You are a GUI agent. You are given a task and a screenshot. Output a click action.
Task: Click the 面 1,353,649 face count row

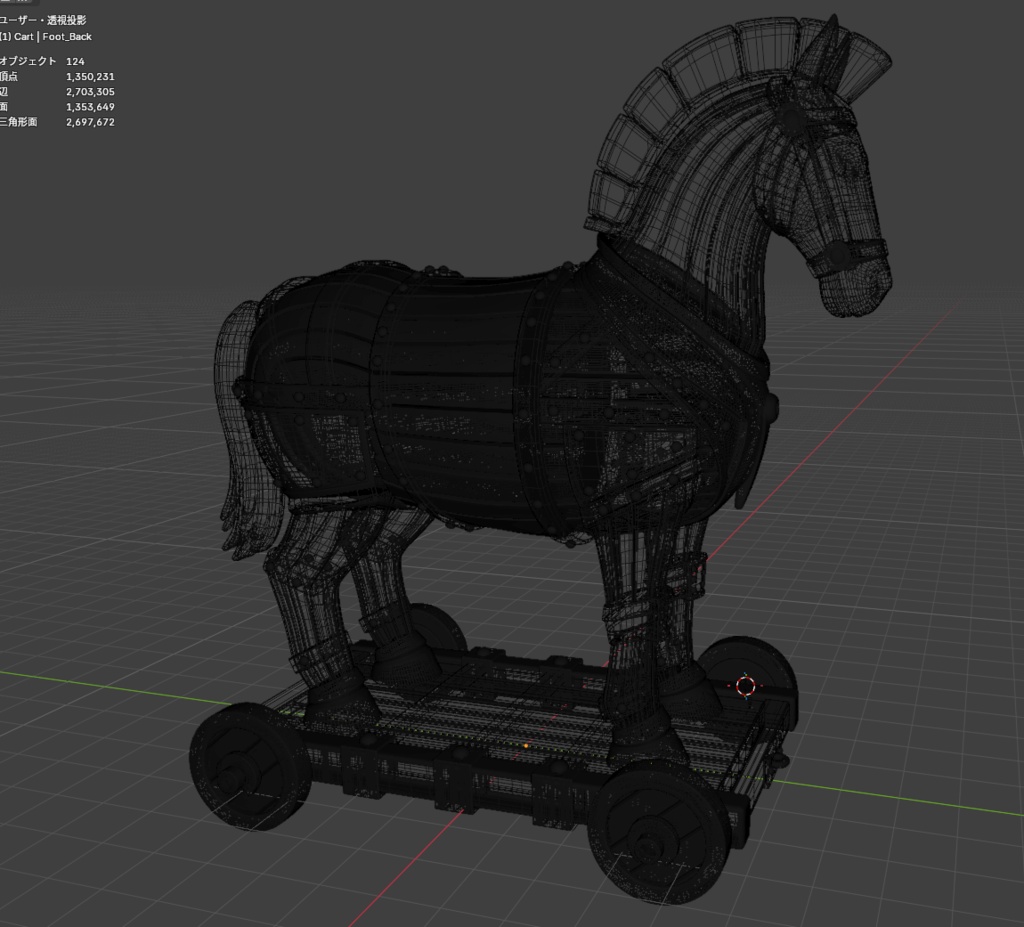[x=57, y=106]
